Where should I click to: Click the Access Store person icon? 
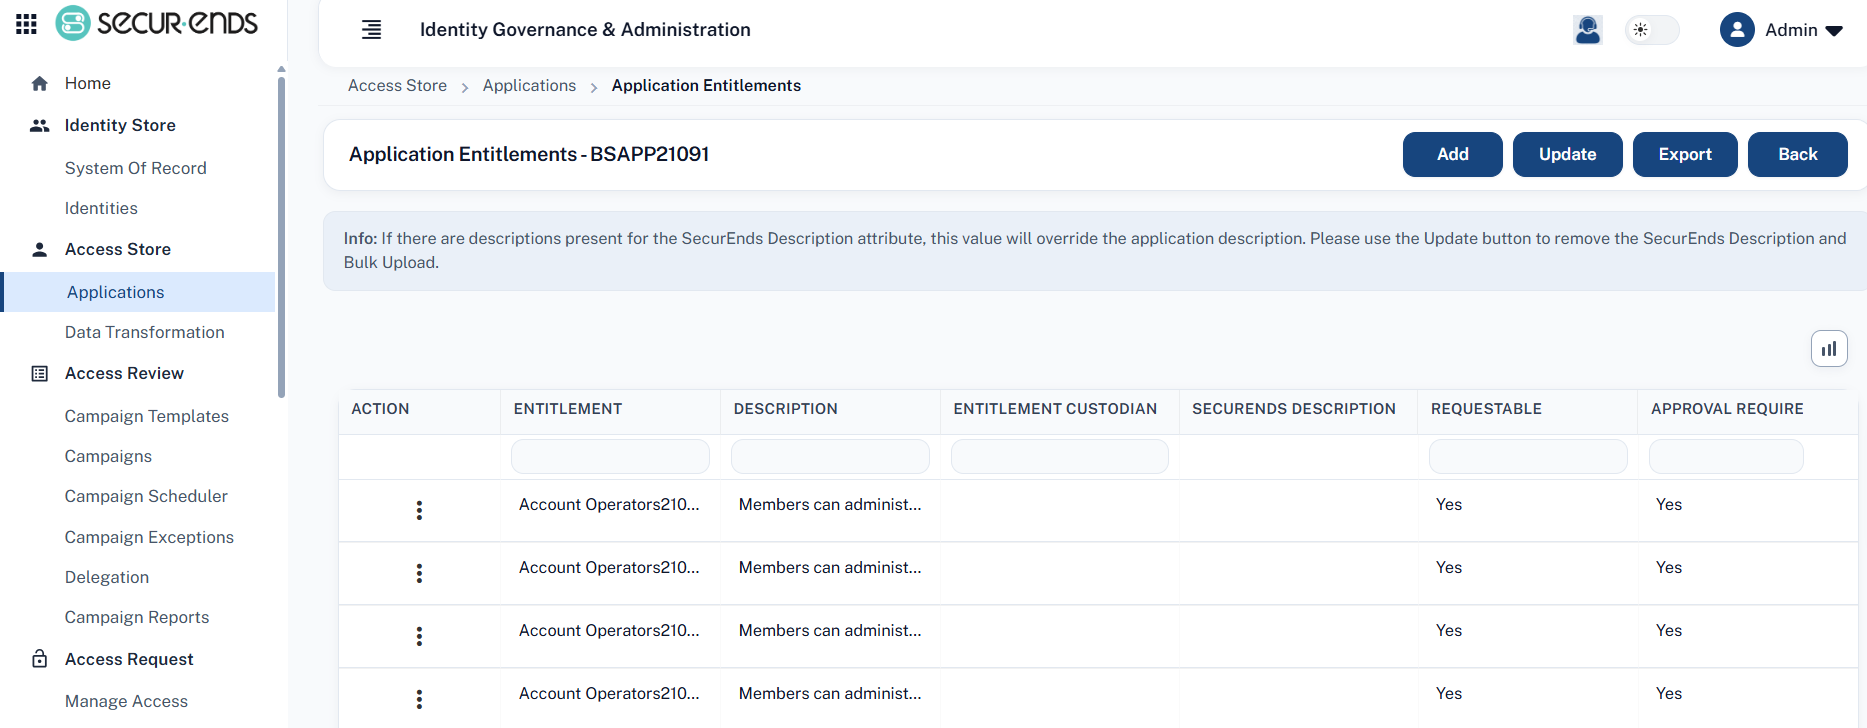40,250
